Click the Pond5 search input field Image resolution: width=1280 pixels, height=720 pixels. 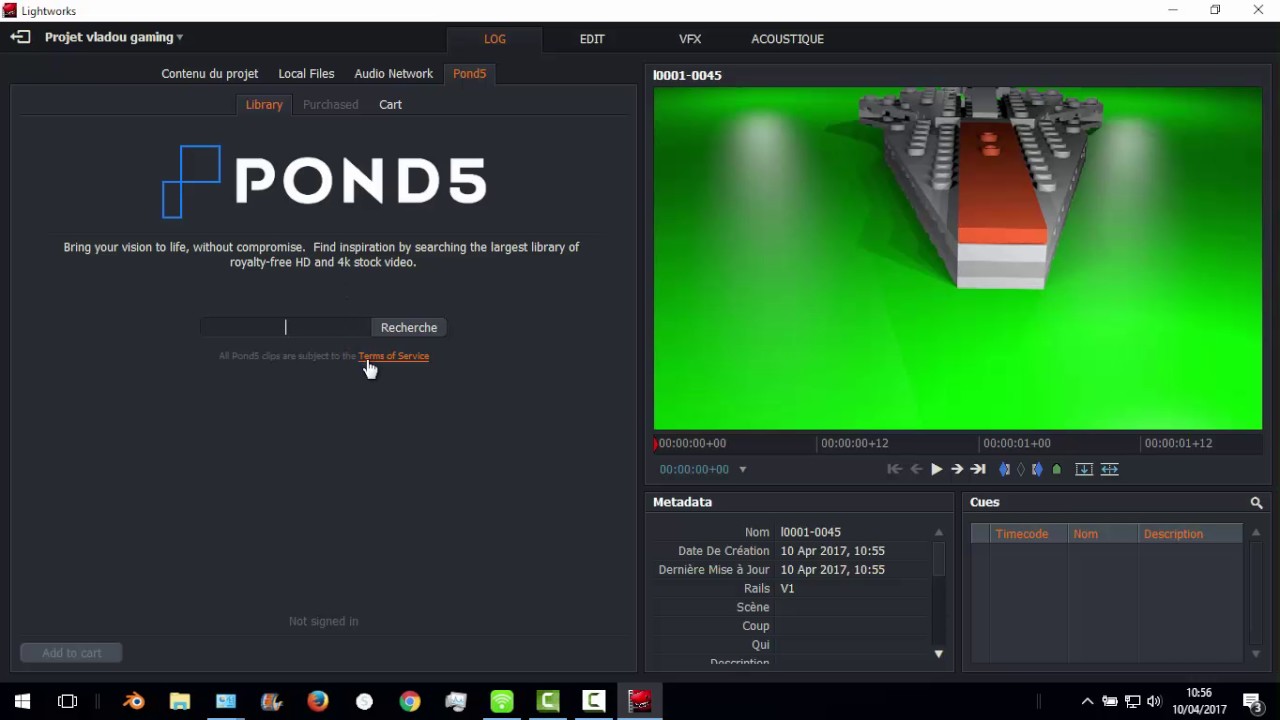click(285, 327)
